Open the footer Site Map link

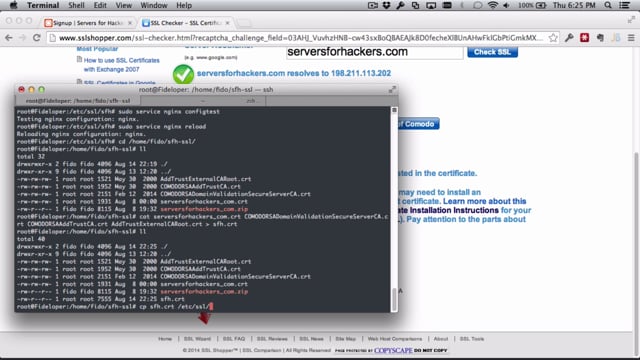click(345, 339)
